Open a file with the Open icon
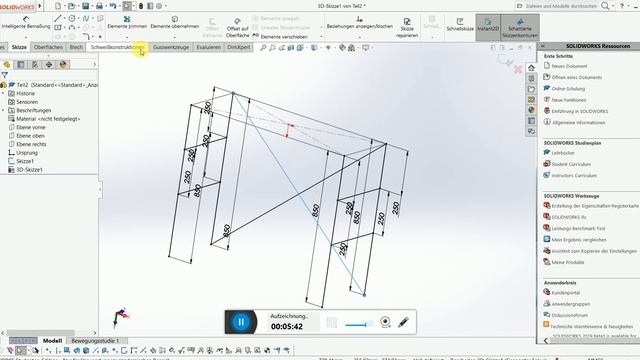Image resolution: width=640 pixels, height=360 pixels. click(72, 6)
